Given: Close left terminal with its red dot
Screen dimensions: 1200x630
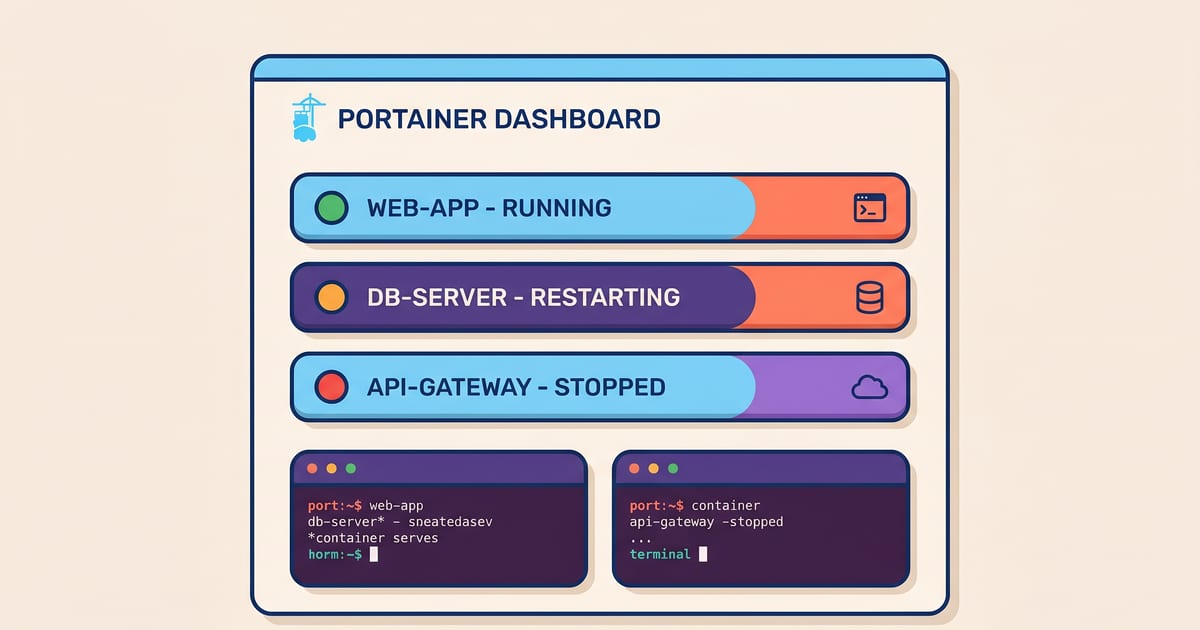Looking at the screenshot, I should 312,468.
